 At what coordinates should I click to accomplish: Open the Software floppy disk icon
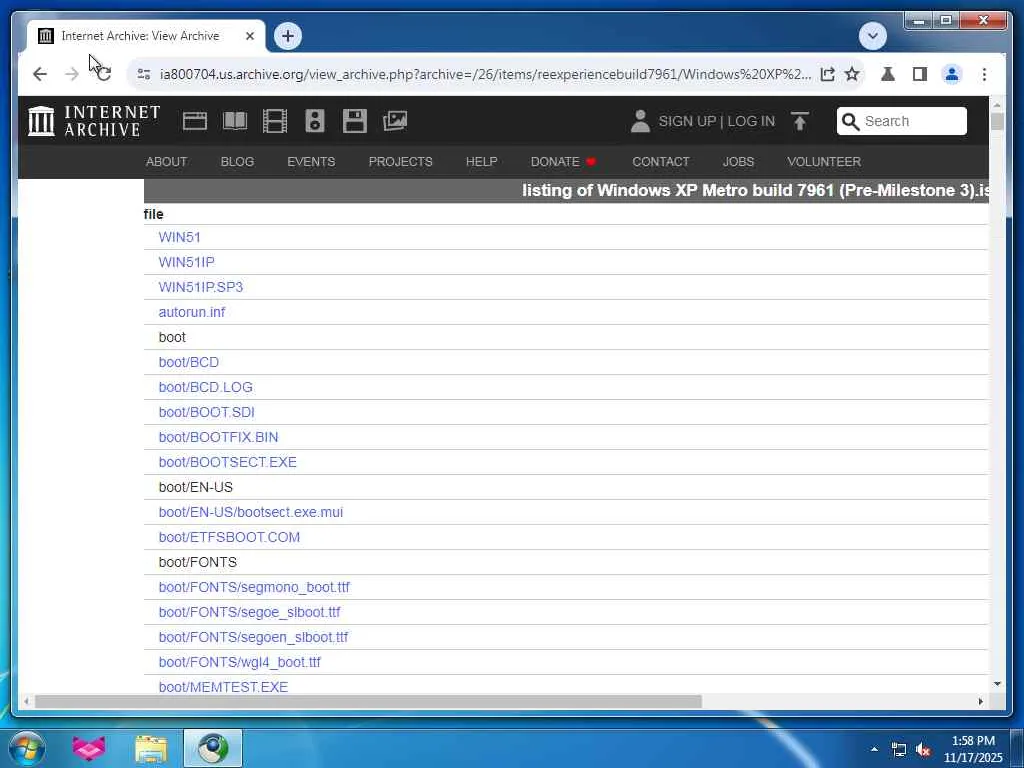point(355,121)
